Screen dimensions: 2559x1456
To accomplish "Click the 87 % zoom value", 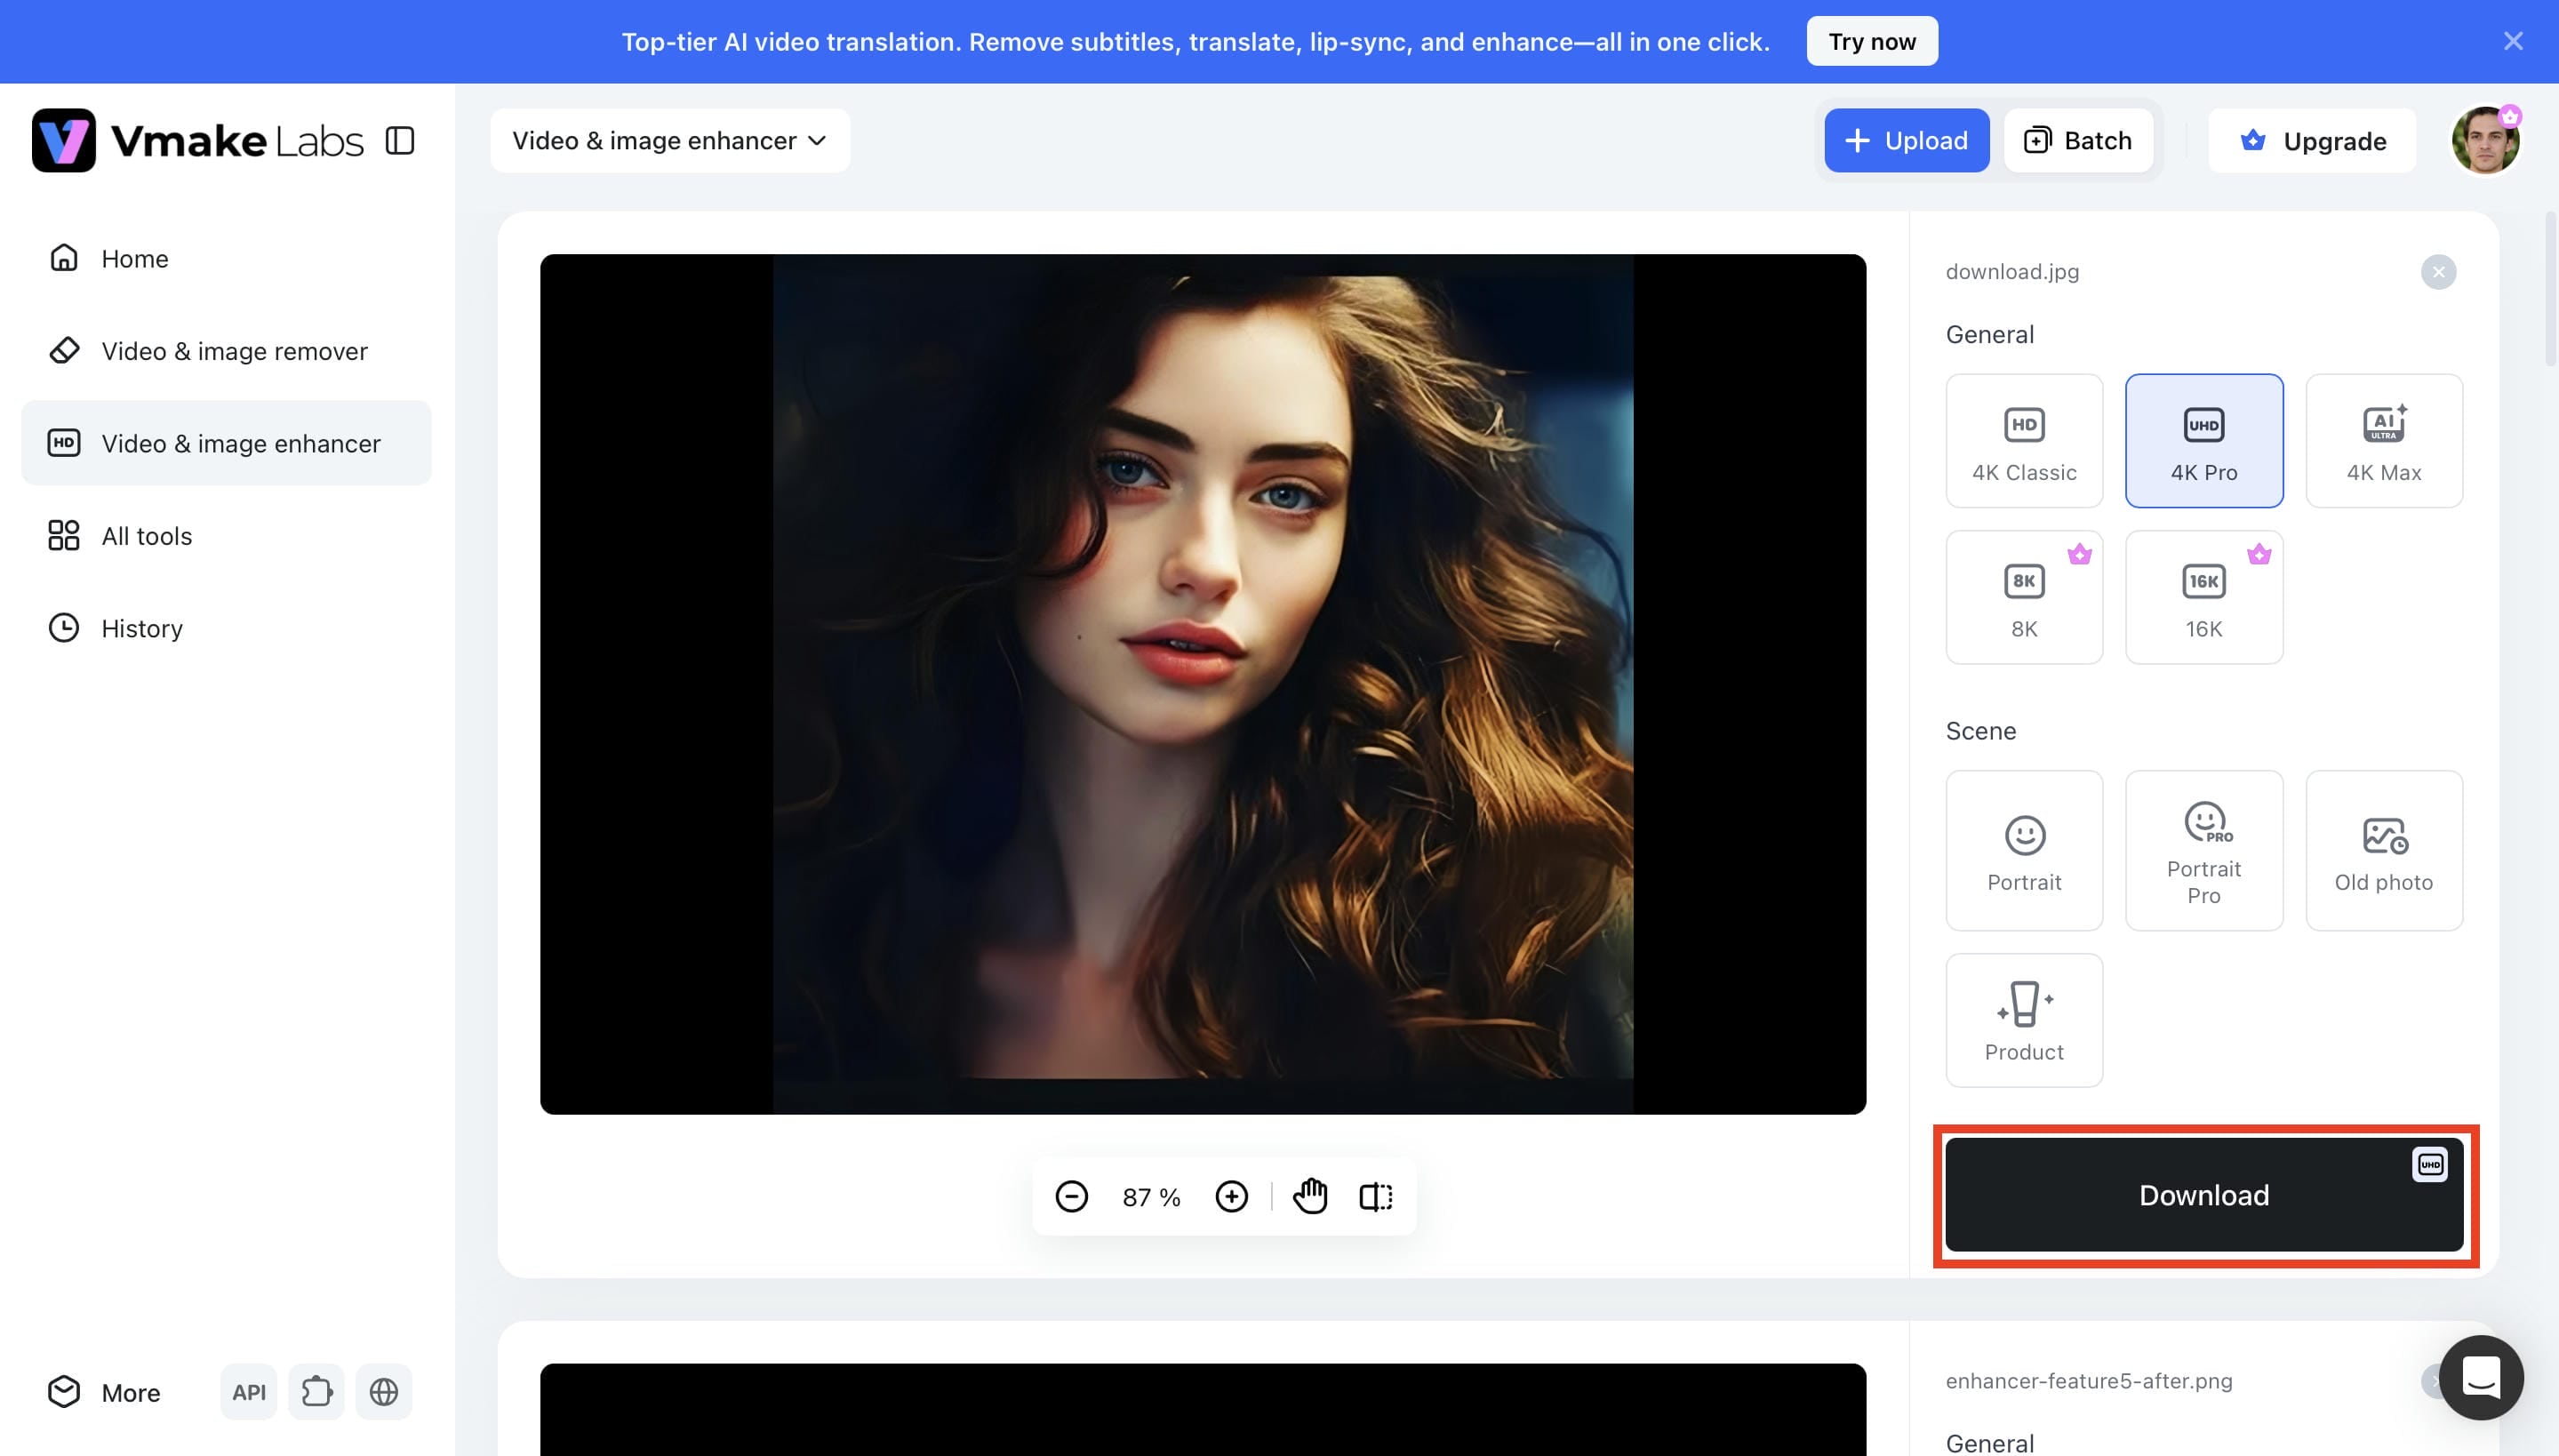I will [1151, 1197].
